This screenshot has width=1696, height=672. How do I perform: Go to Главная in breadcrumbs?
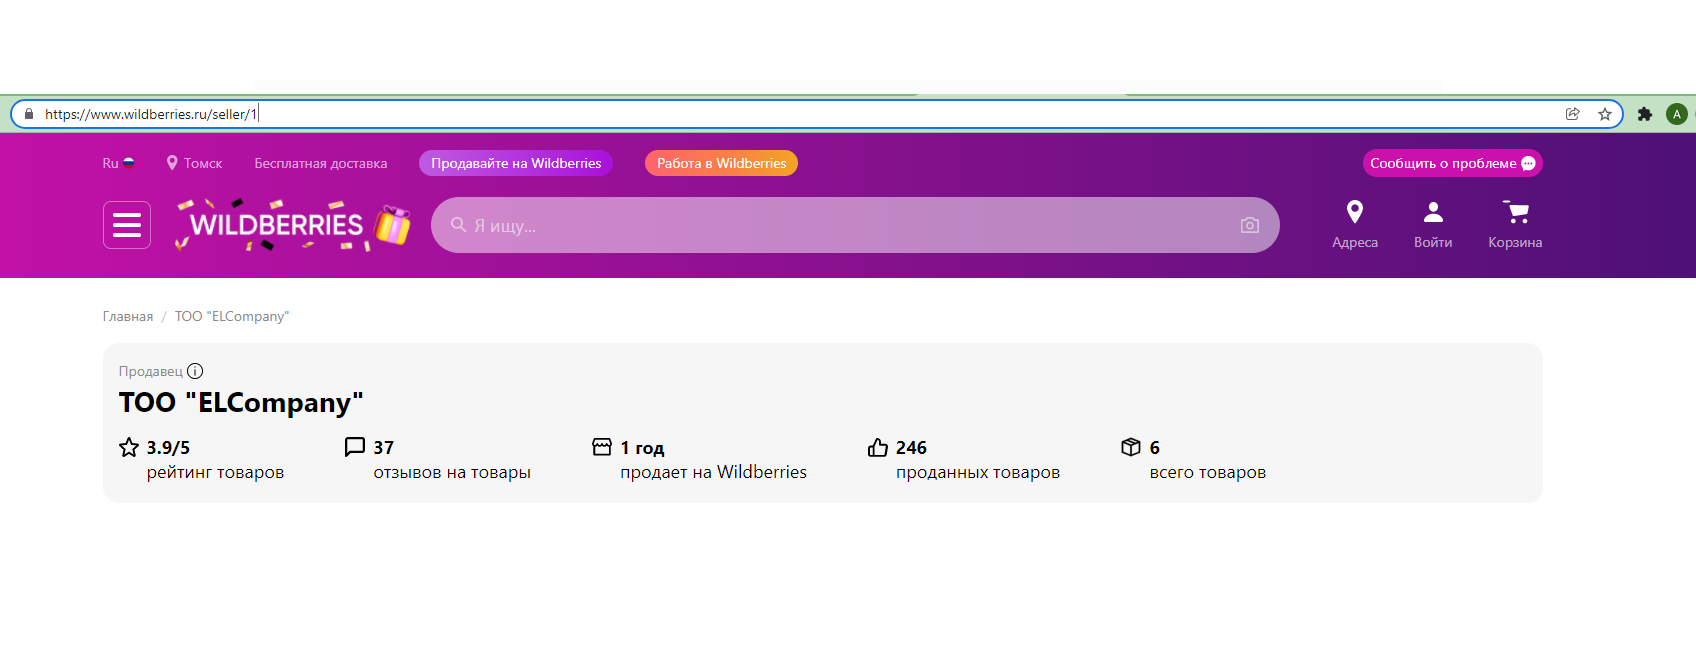(128, 316)
